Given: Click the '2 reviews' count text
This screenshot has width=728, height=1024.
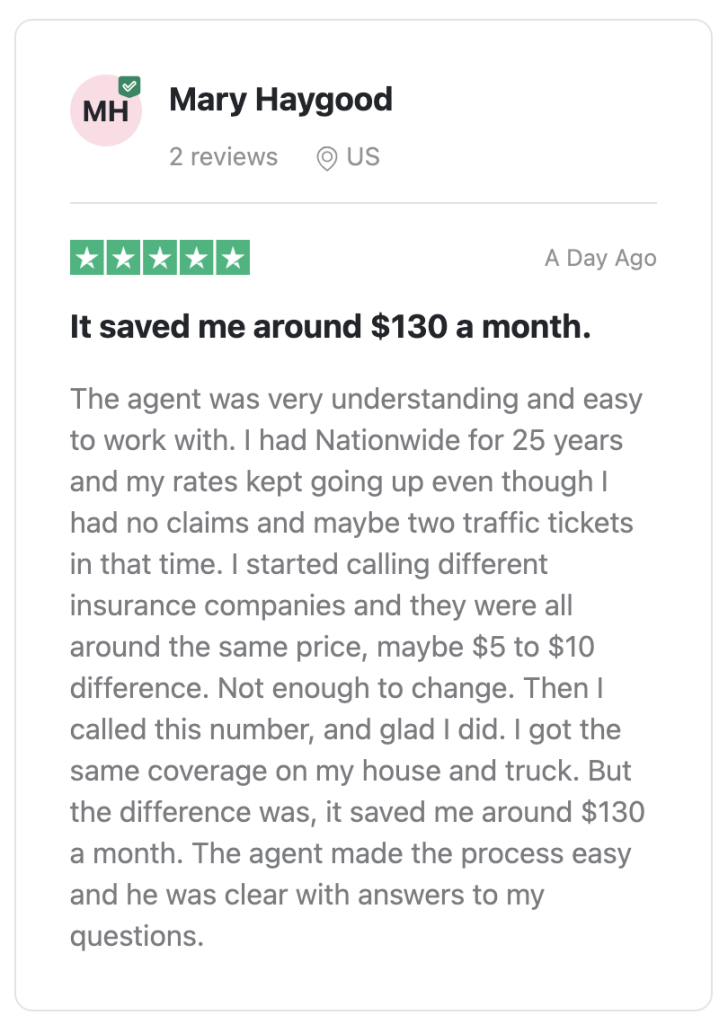Looking at the screenshot, I should click(223, 157).
